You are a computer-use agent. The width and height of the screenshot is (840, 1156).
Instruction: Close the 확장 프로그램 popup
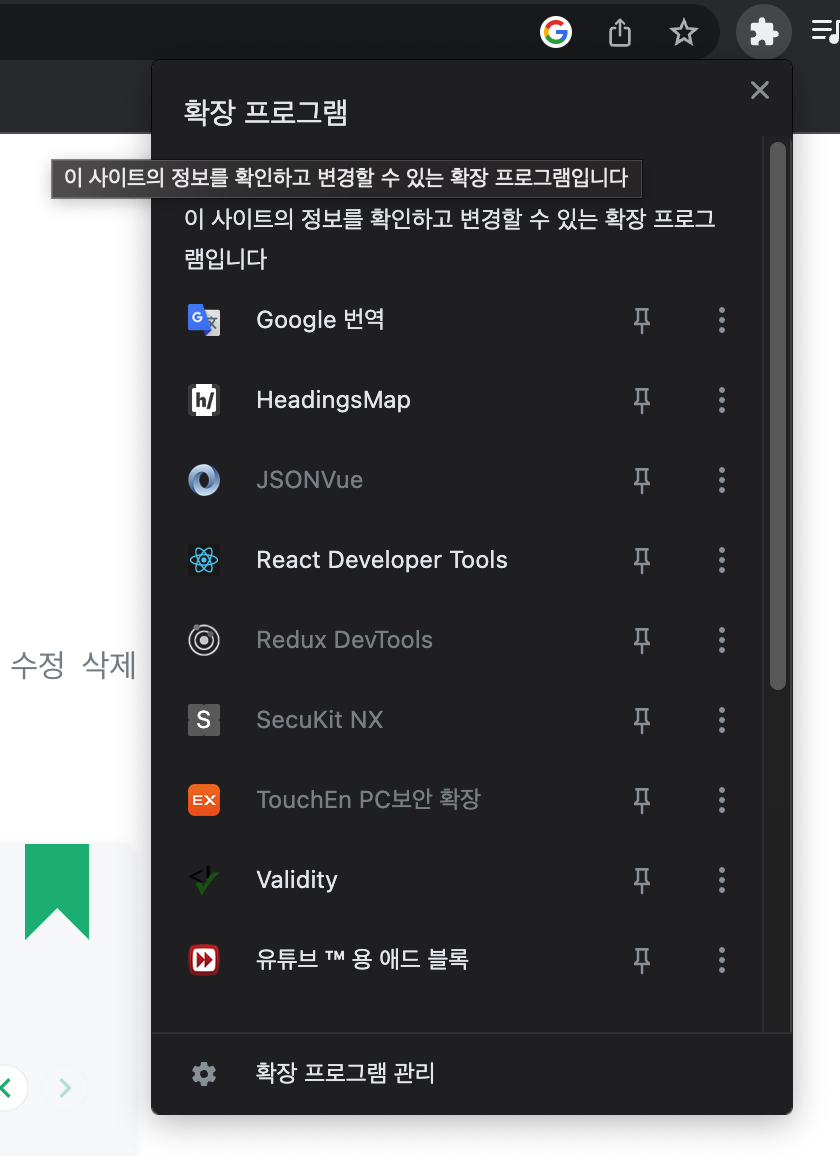coord(760,90)
